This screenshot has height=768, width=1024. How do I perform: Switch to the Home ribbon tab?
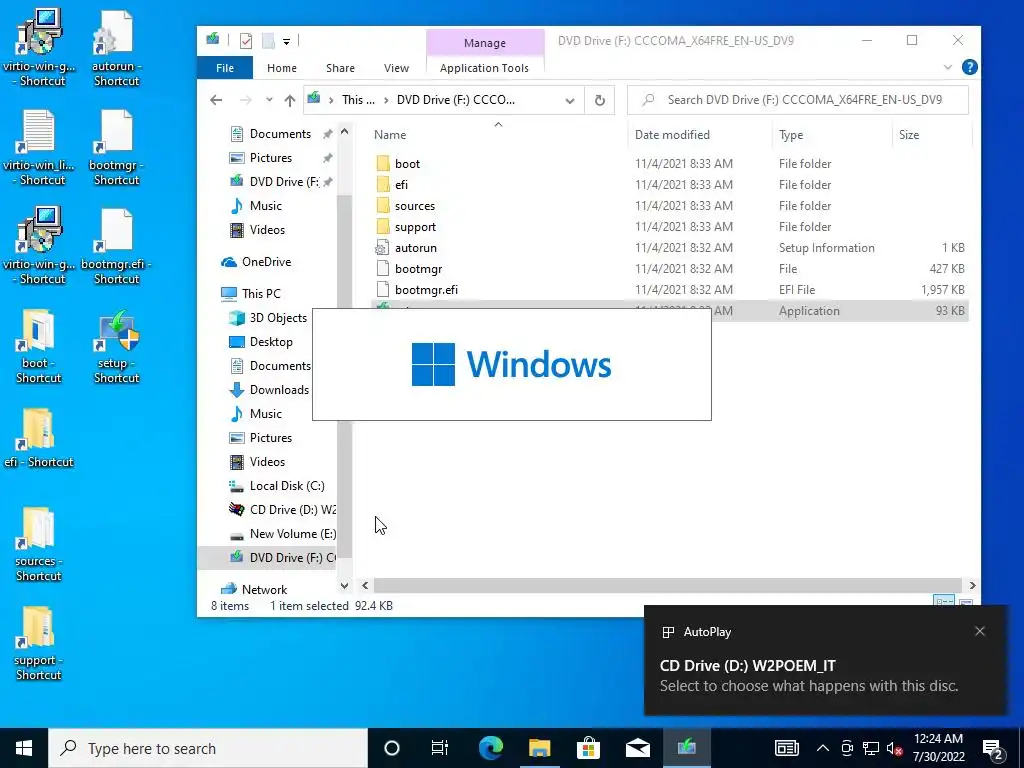point(281,68)
